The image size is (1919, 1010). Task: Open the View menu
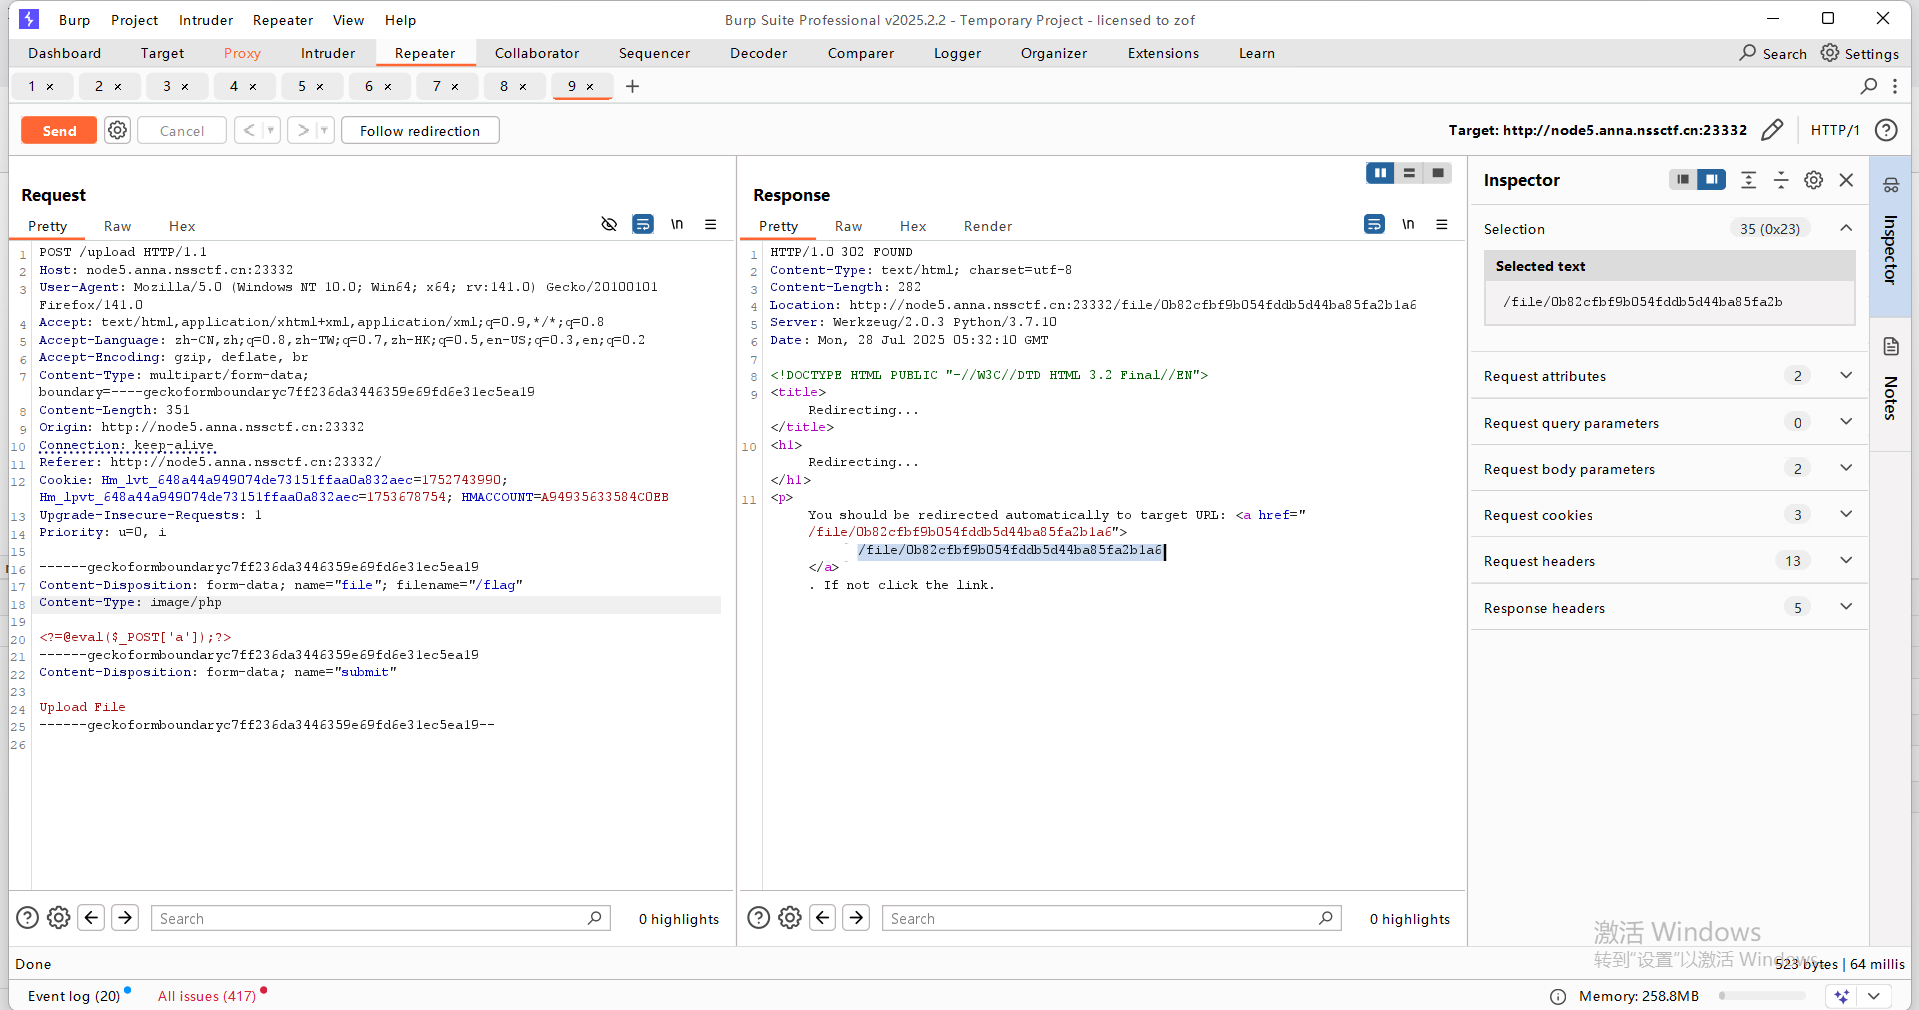[348, 20]
